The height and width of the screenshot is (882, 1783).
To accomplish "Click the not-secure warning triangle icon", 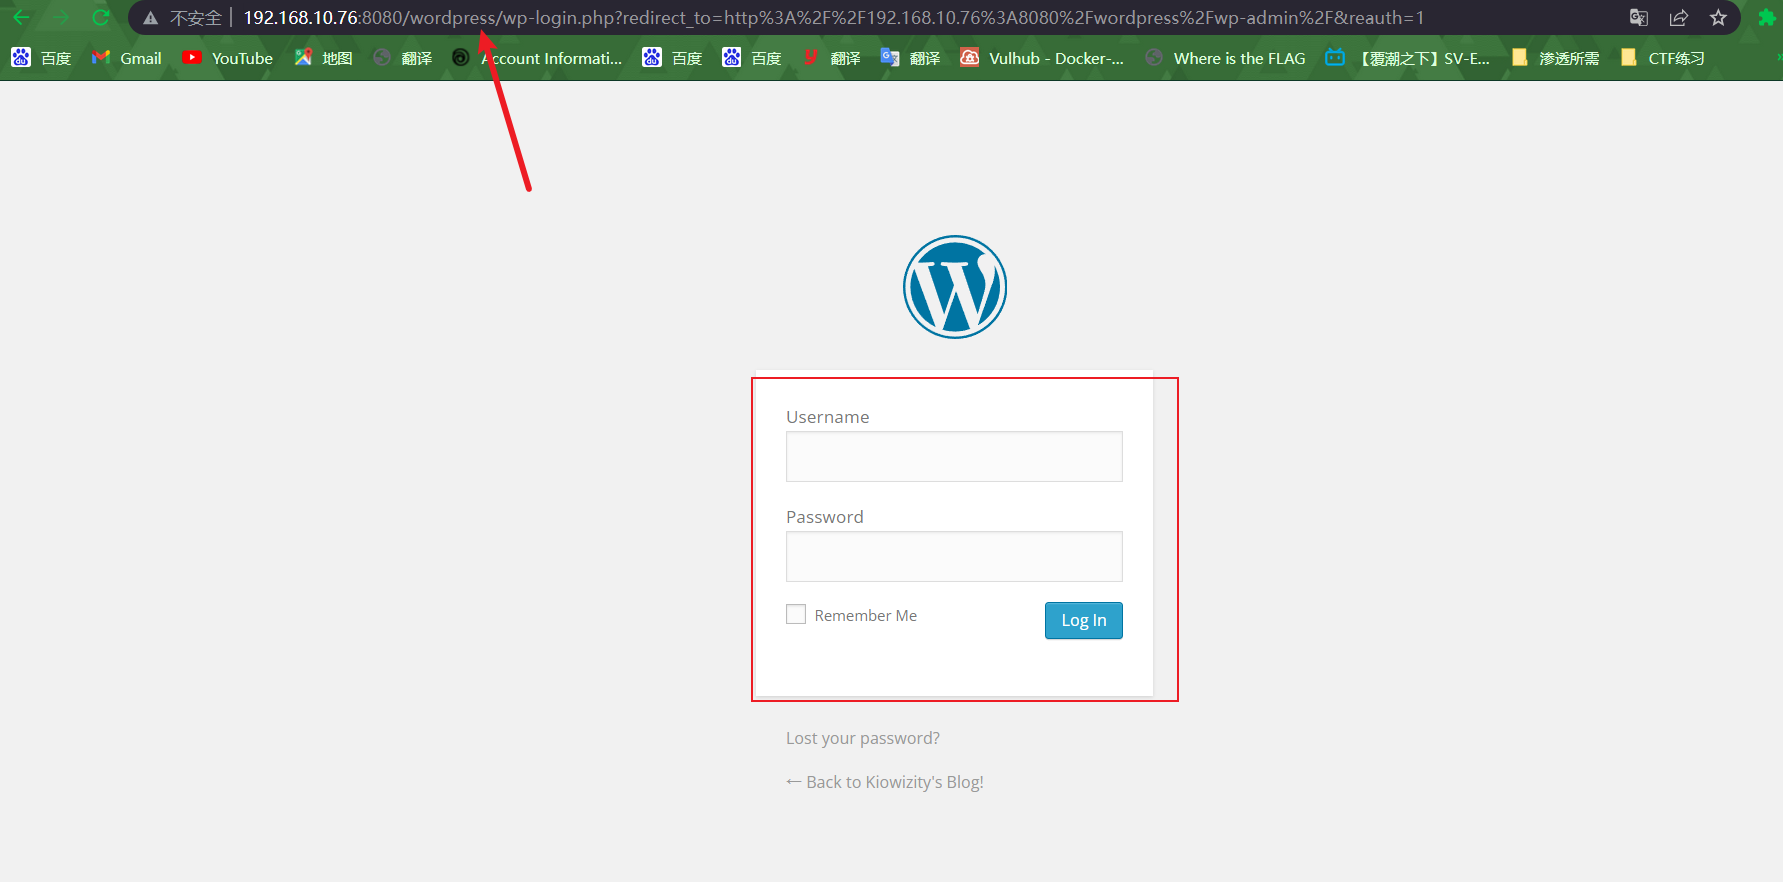I will [x=151, y=18].
